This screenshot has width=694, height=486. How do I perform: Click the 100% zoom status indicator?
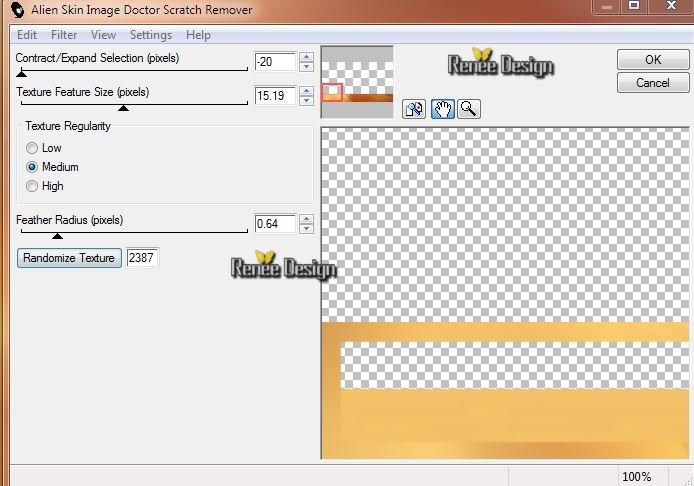coord(636,477)
